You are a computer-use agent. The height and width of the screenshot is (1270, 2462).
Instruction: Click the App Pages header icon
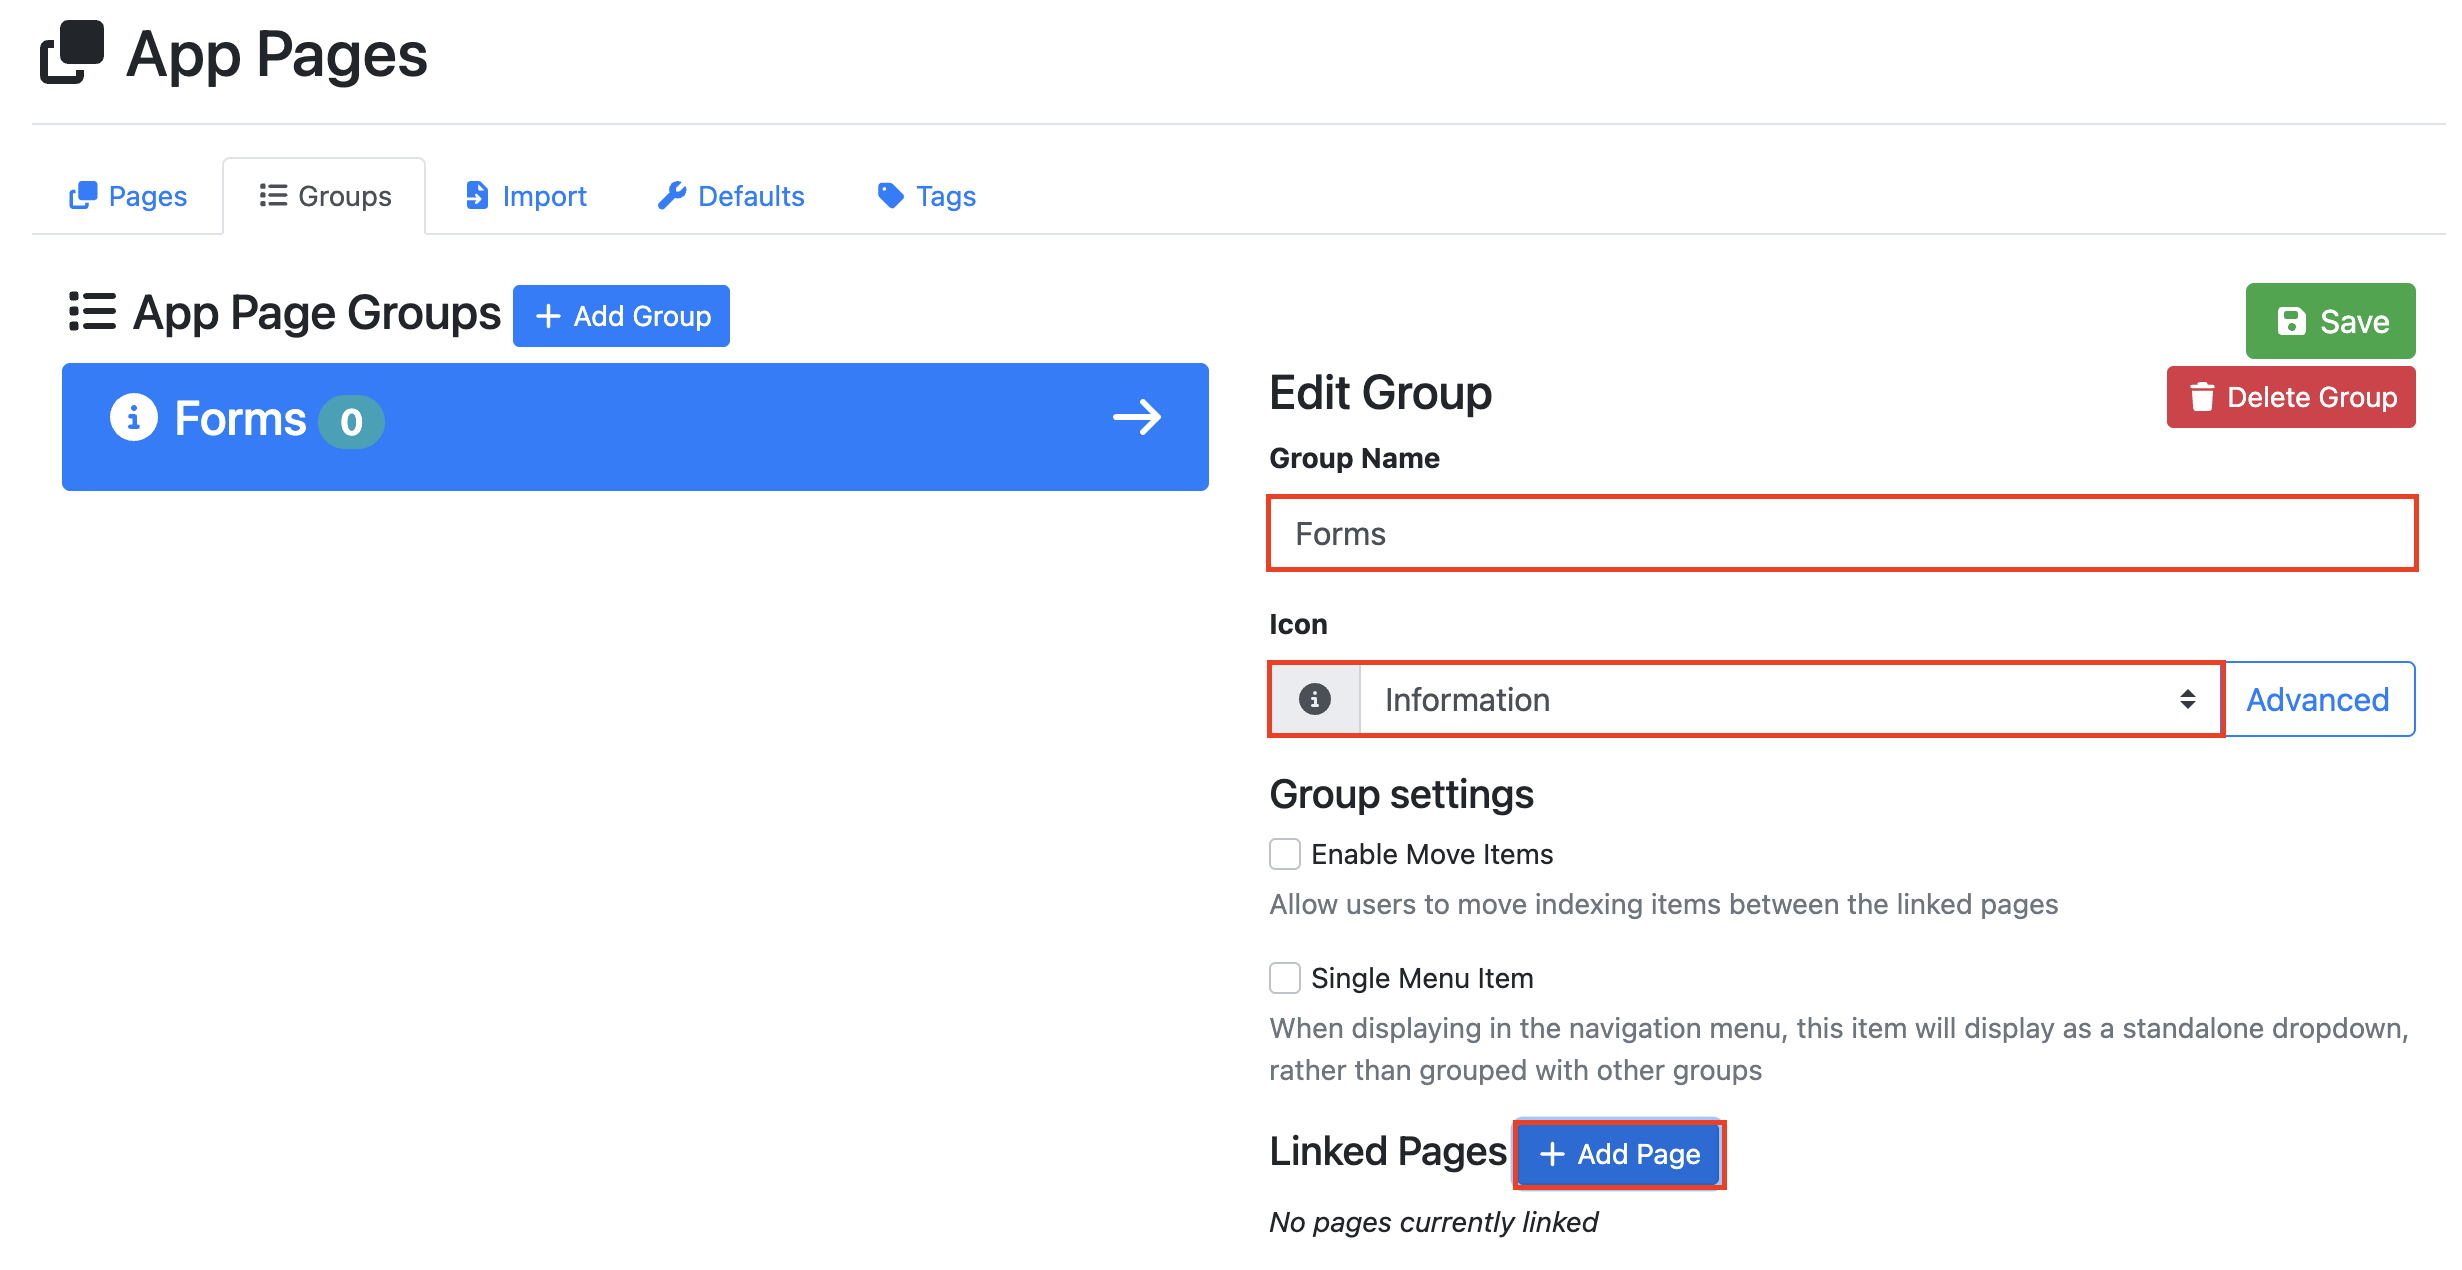[x=72, y=52]
